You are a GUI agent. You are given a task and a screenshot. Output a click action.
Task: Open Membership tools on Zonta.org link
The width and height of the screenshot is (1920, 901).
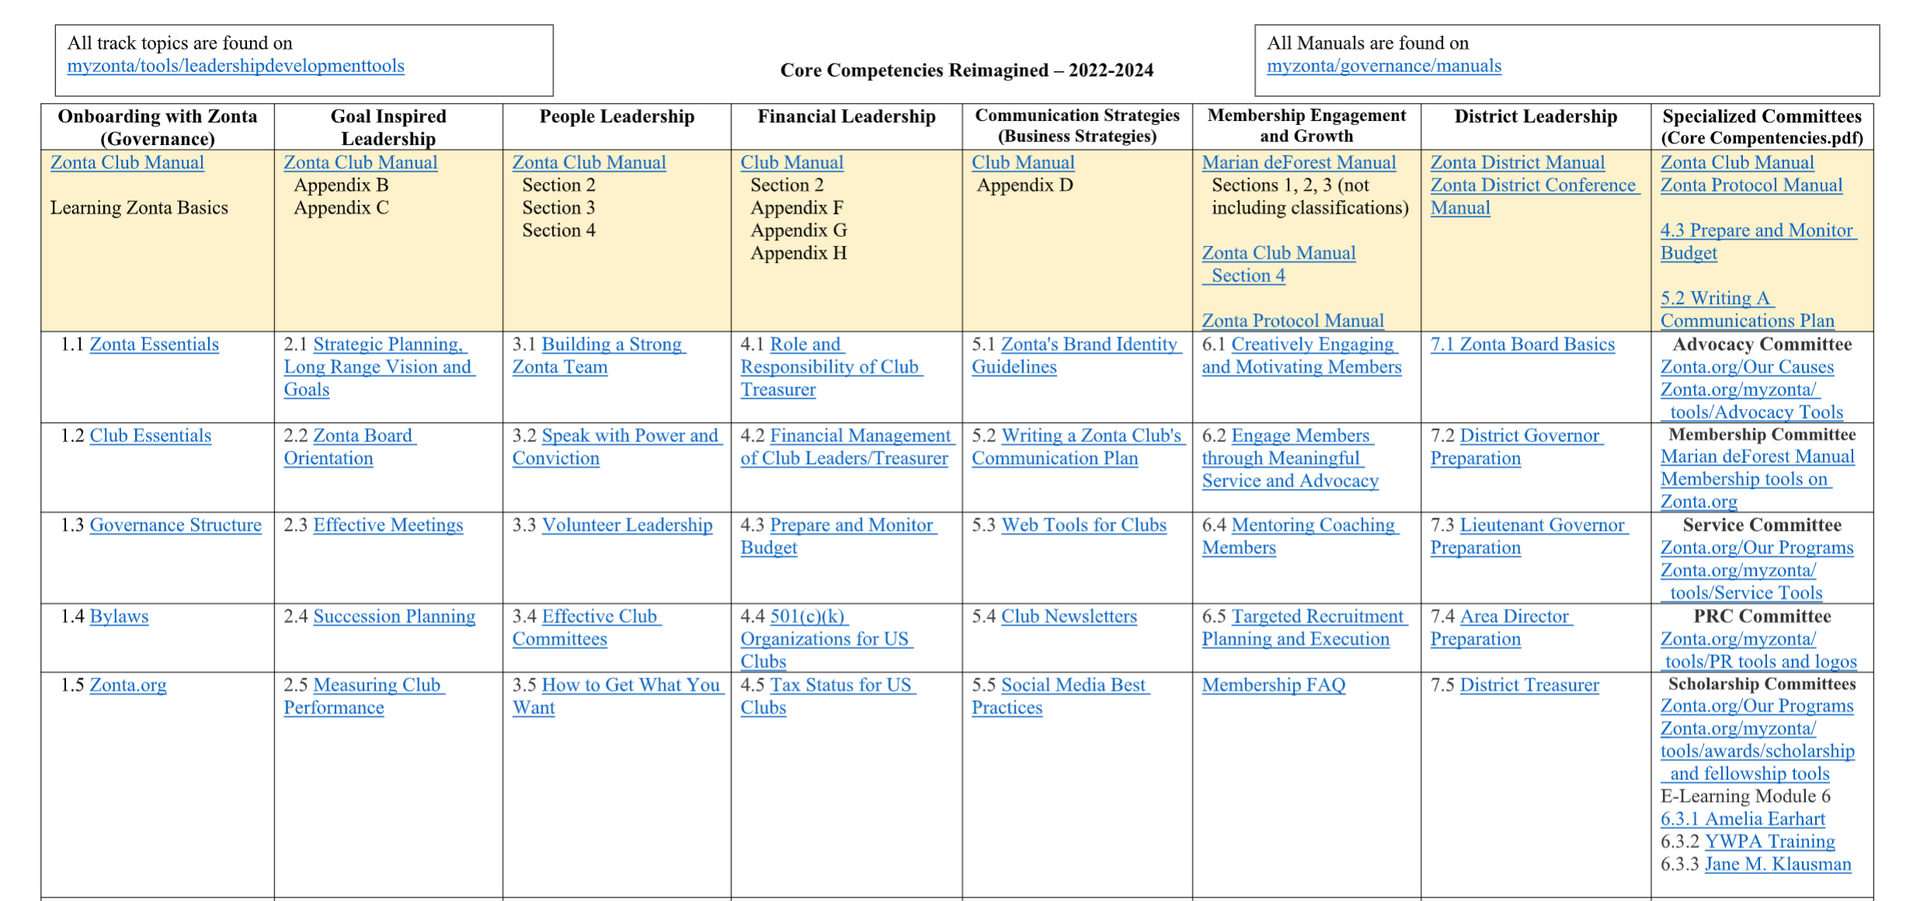(1745, 491)
